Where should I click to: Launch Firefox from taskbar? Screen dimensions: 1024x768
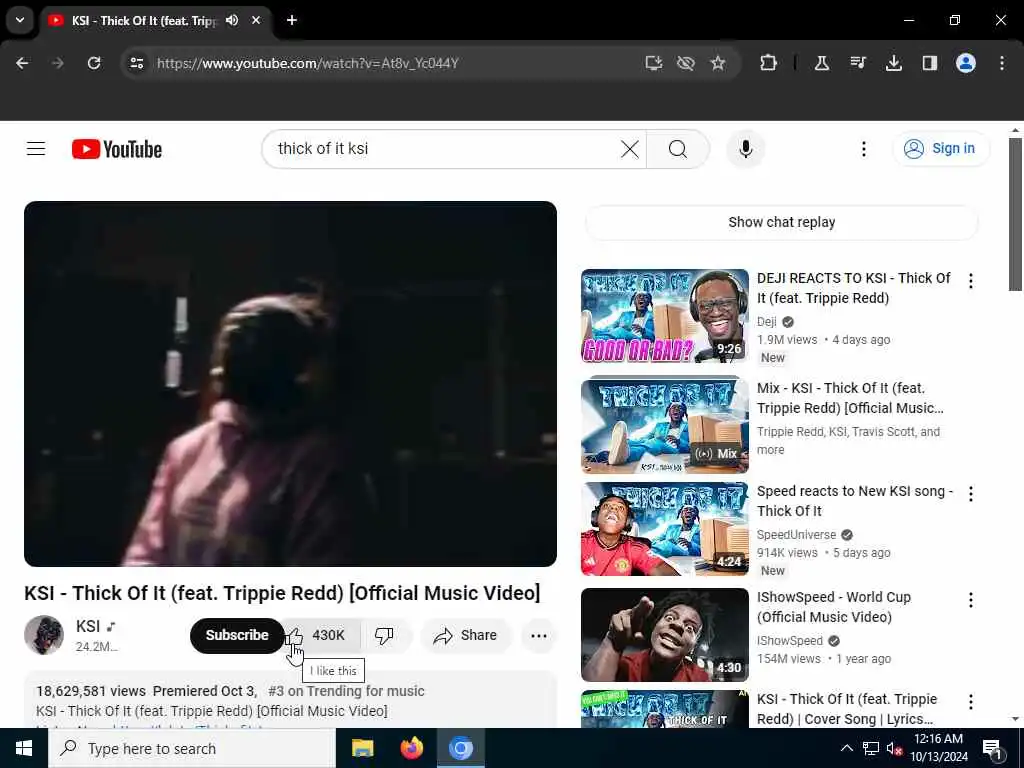[411, 748]
